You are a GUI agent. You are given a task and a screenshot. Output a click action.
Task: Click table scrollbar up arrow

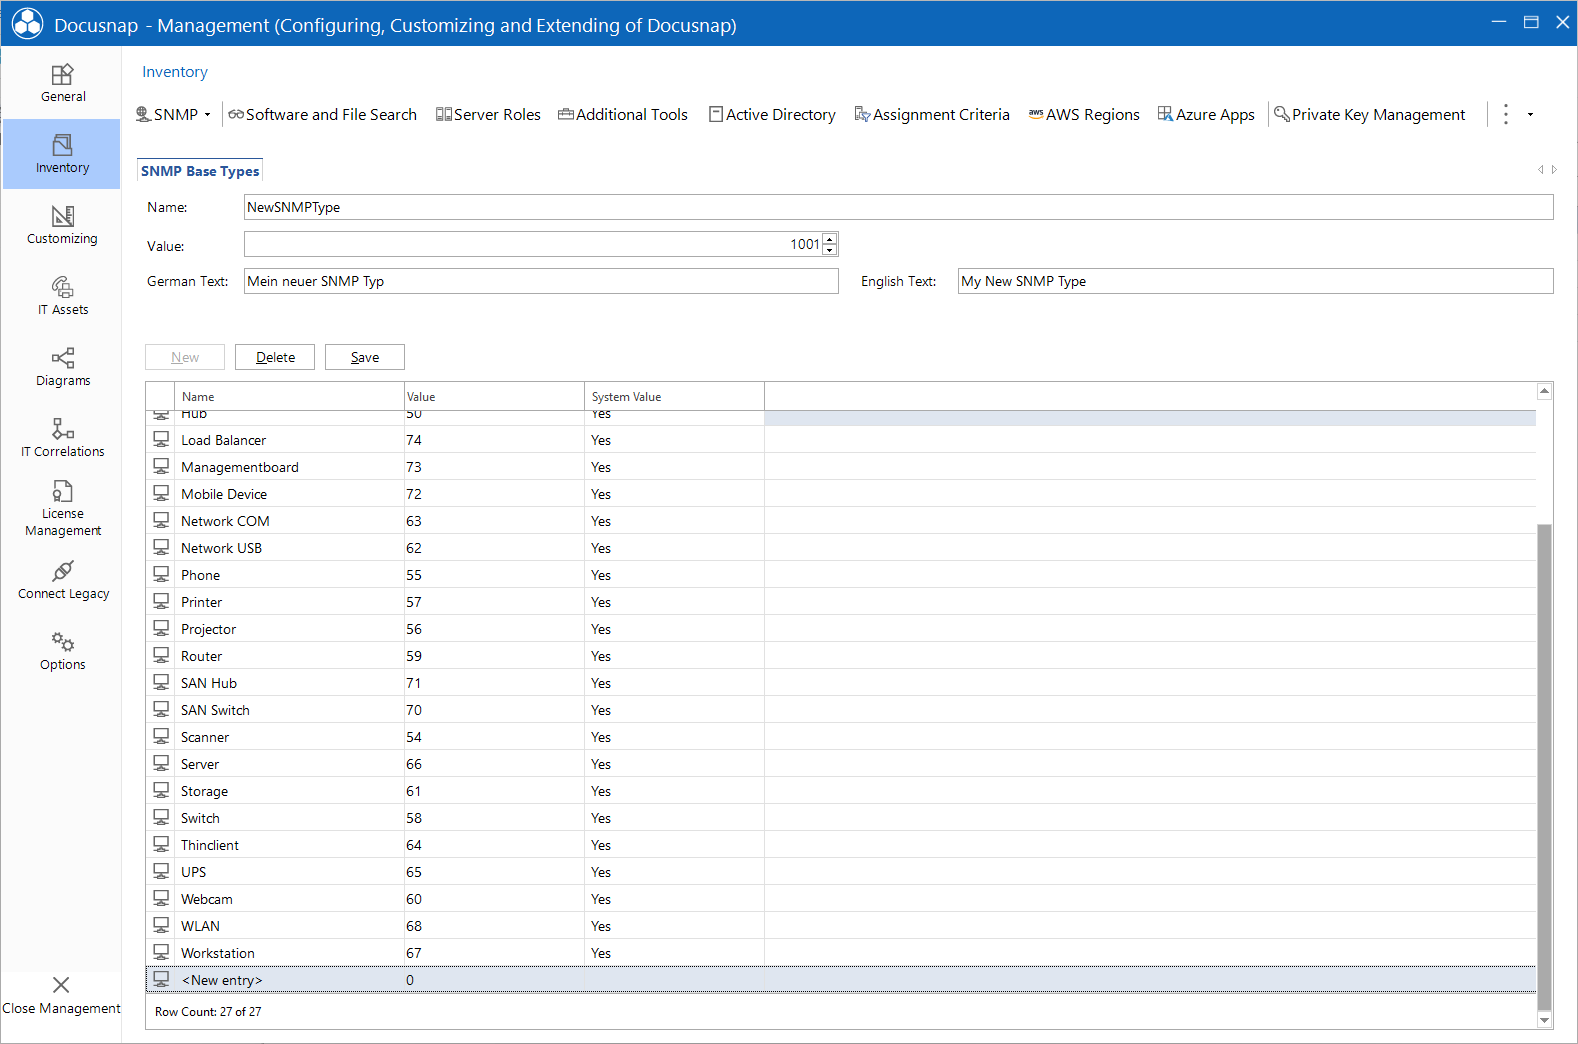(x=1544, y=391)
